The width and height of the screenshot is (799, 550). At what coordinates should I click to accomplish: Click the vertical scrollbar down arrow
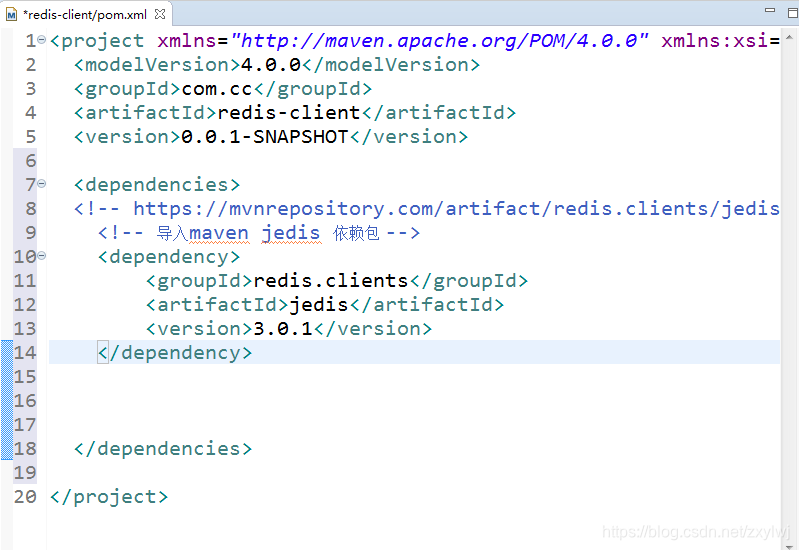789,546
